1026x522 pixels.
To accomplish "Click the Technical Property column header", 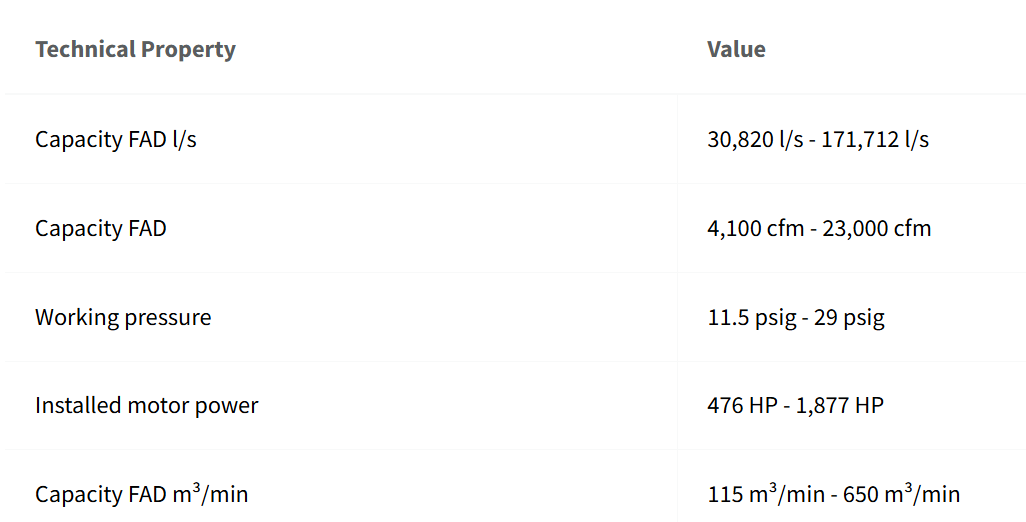I will (x=135, y=49).
